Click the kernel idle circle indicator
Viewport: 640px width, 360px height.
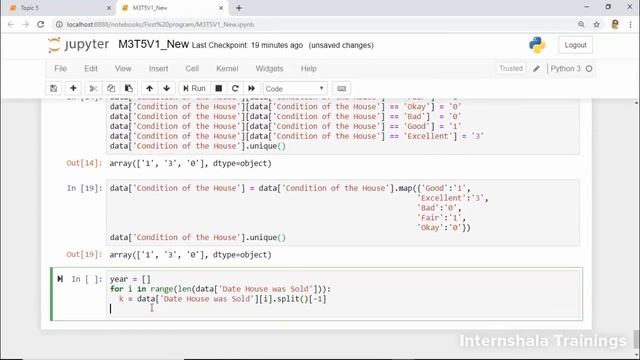click(x=589, y=69)
